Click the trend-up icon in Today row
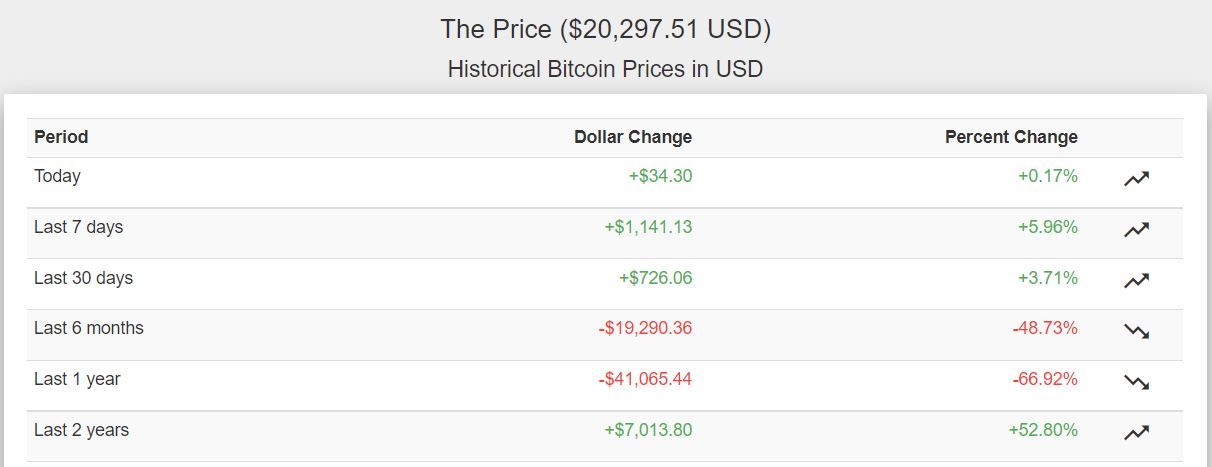The width and height of the screenshot is (1212, 467). (1136, 179)
